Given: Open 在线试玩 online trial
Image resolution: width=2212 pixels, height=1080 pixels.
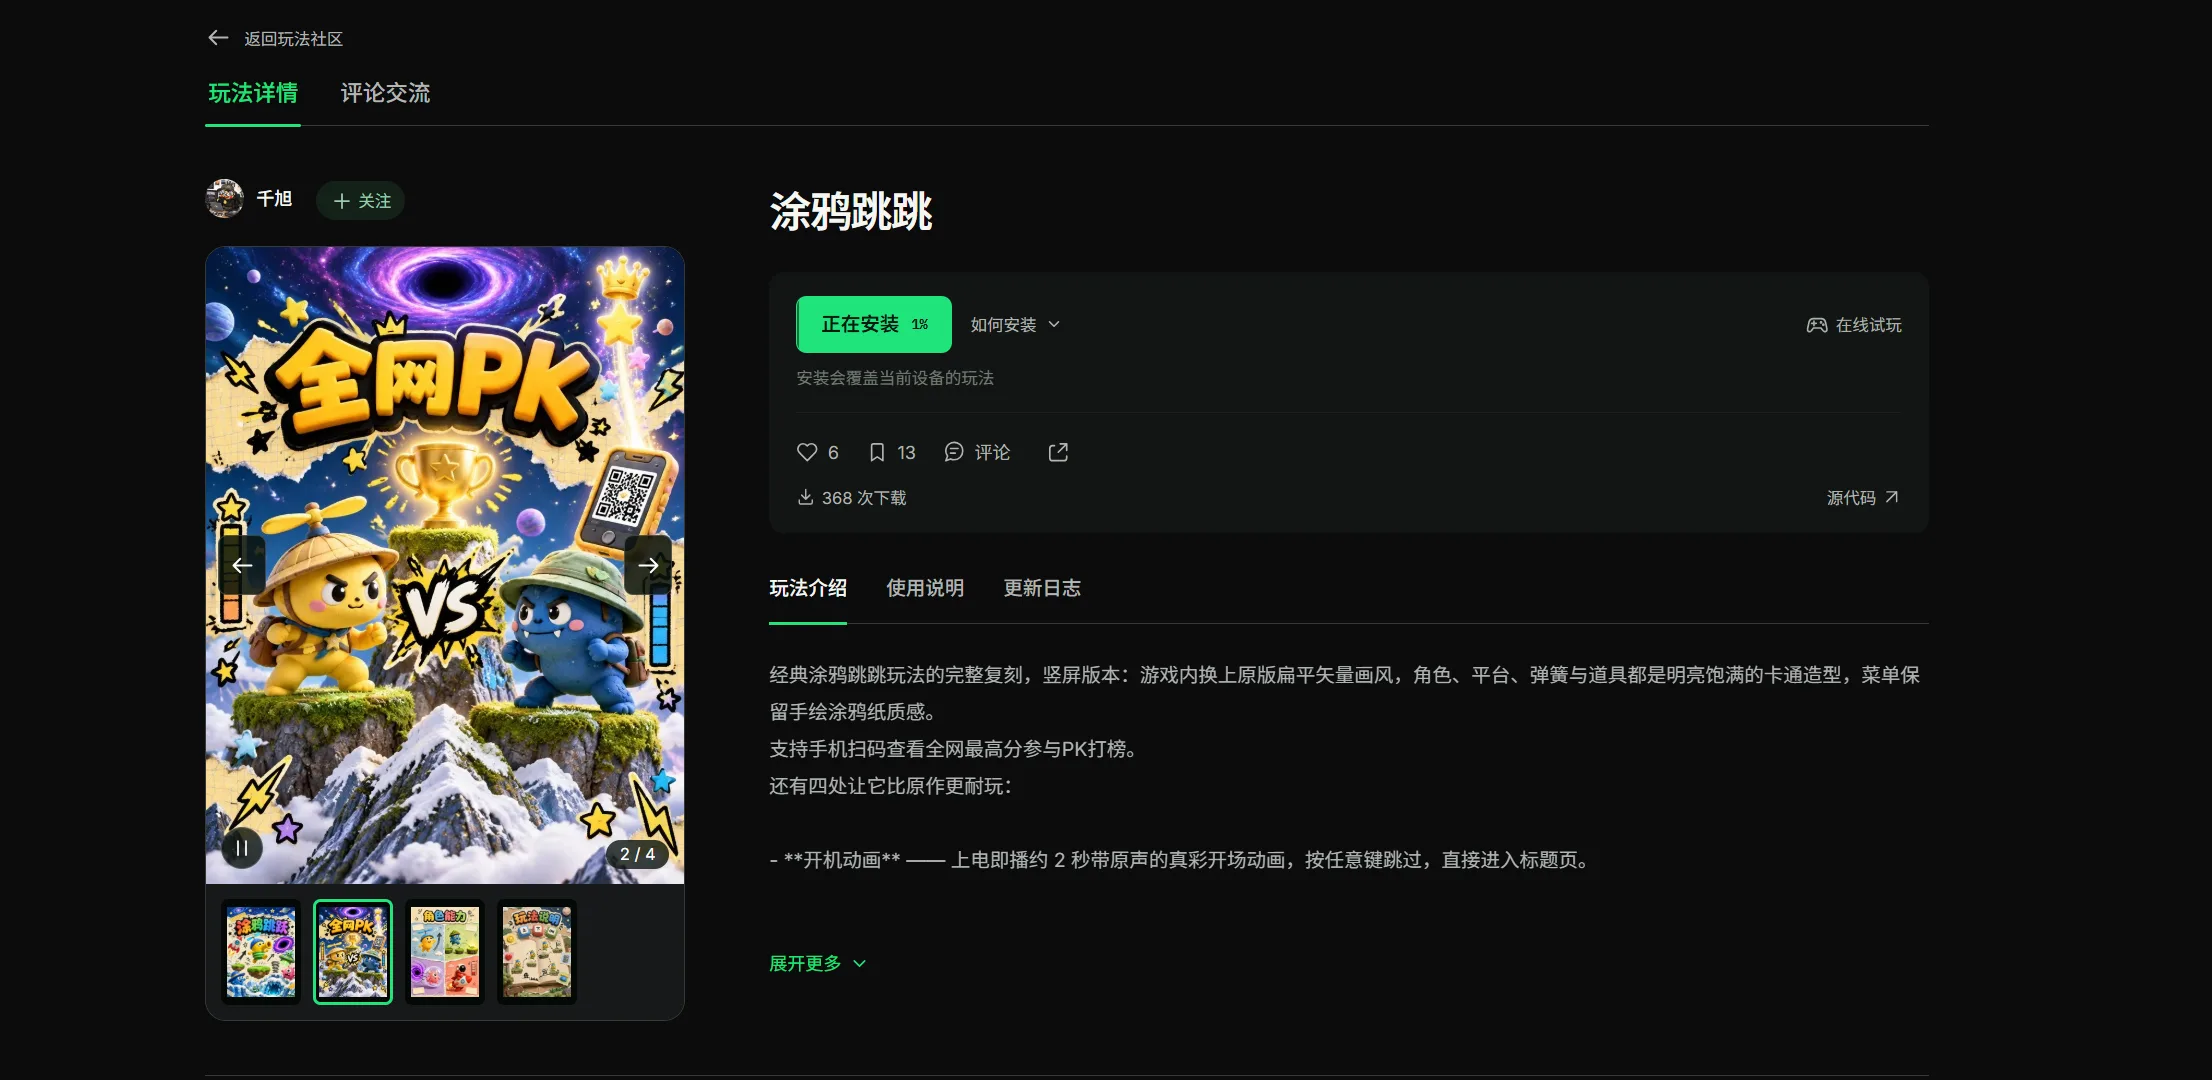Looking at the screenshot, I should click(x=1854, y=325).
